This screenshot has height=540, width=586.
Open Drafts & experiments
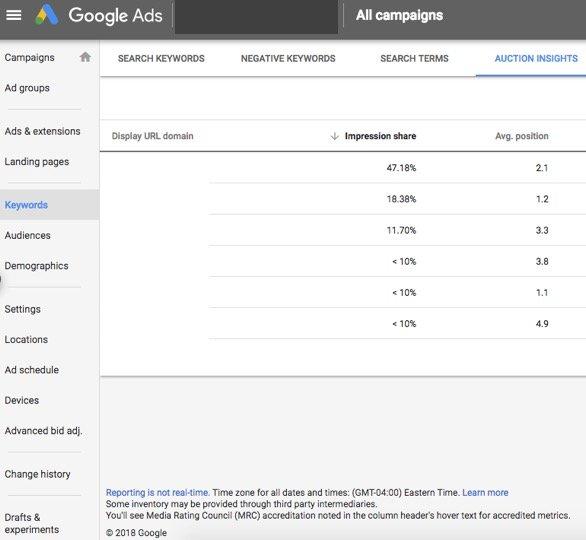(x=32, y=523)
